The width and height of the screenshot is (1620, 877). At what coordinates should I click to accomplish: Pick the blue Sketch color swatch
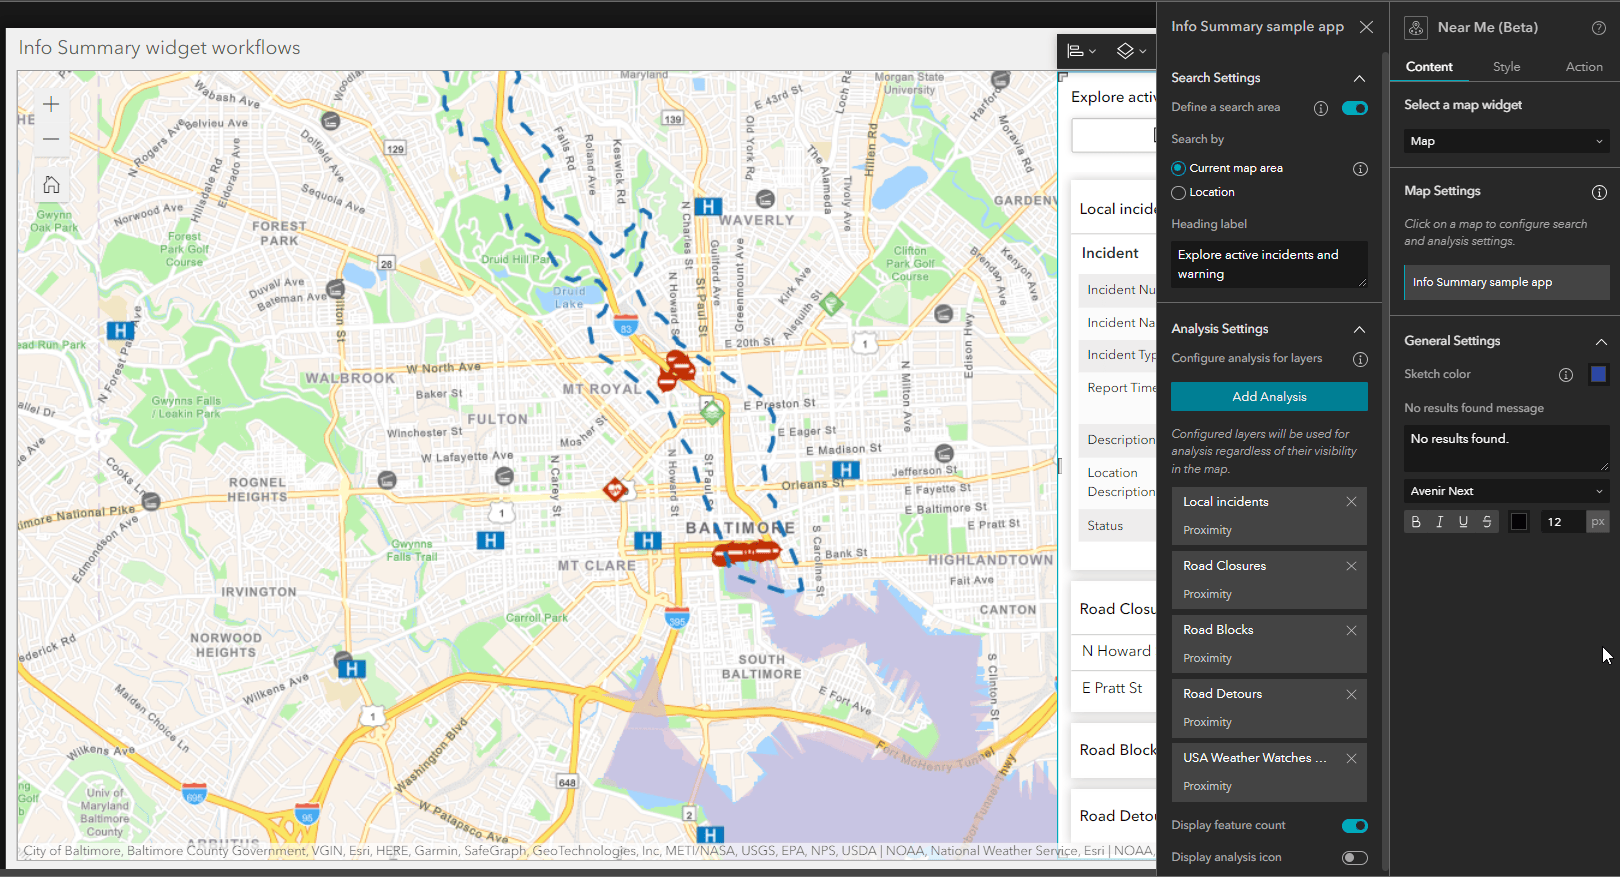click(1598, 374)
